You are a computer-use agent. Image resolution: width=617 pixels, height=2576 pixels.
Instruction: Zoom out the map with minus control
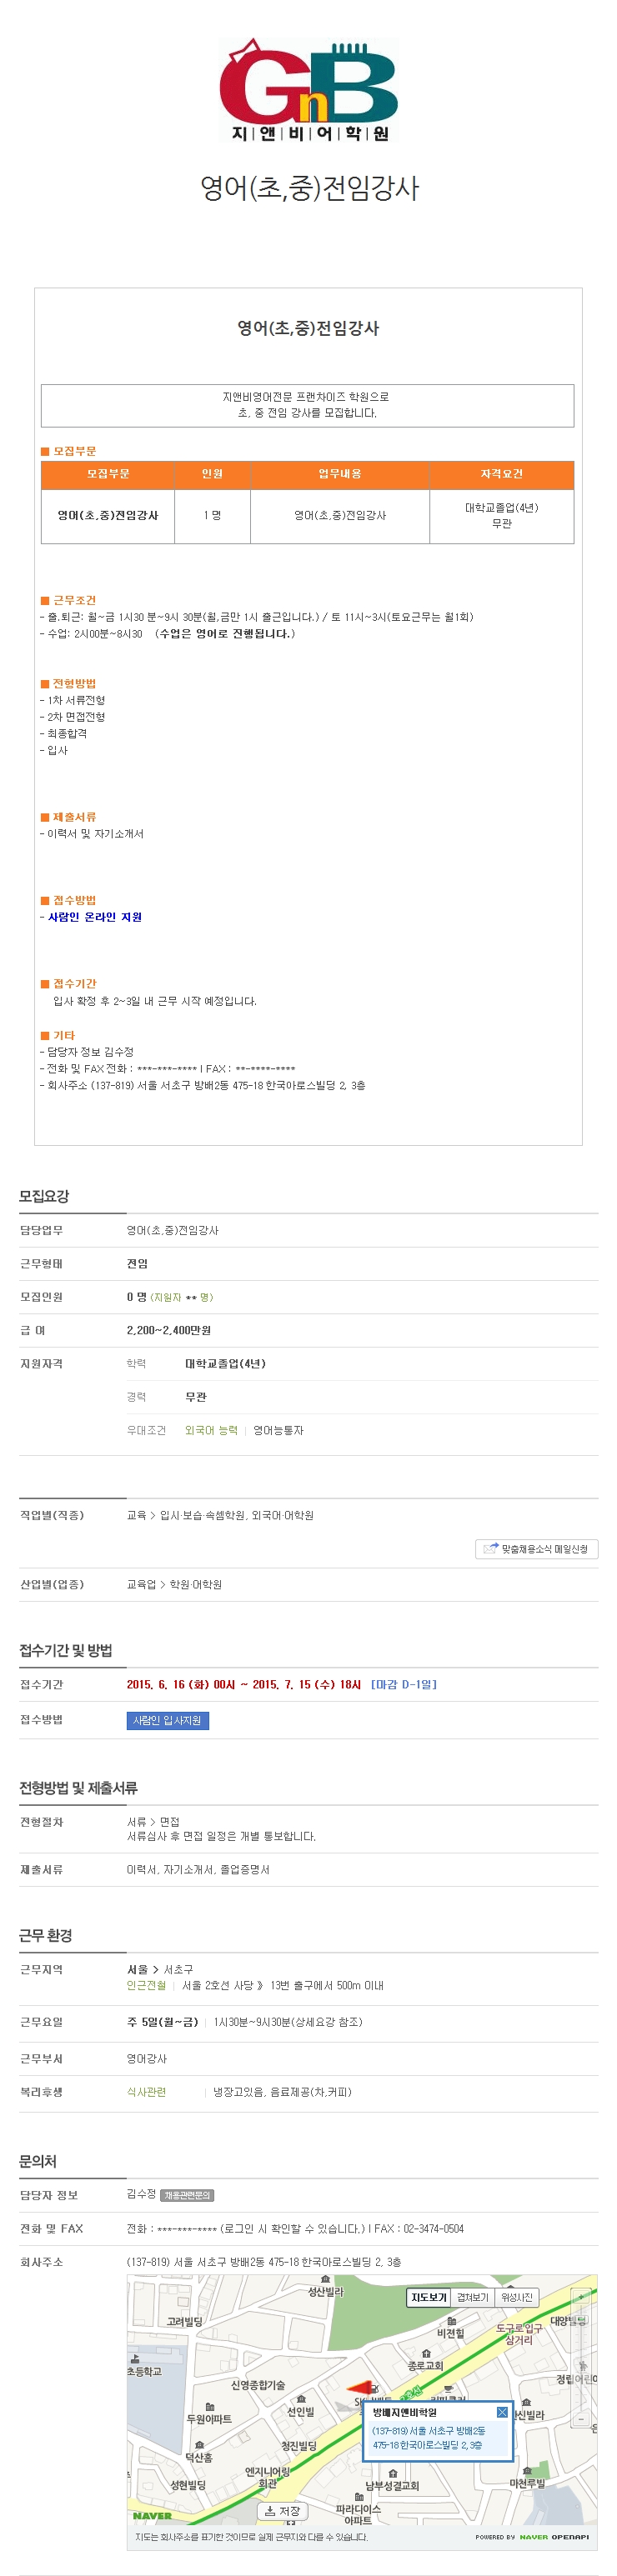pyautogui.click(x=581, y=2419)
